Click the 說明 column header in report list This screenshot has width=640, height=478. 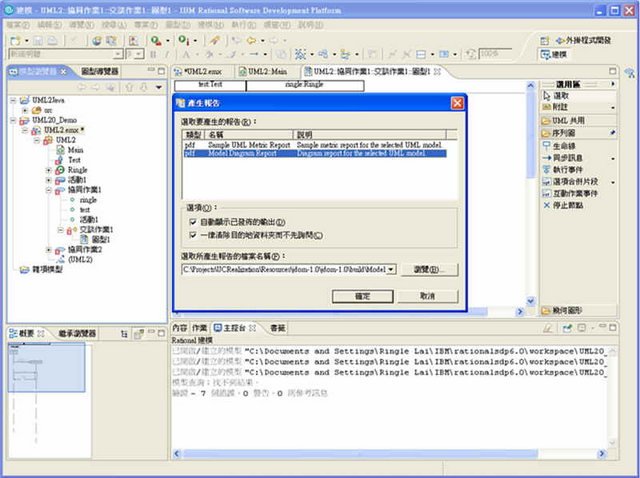369,135
